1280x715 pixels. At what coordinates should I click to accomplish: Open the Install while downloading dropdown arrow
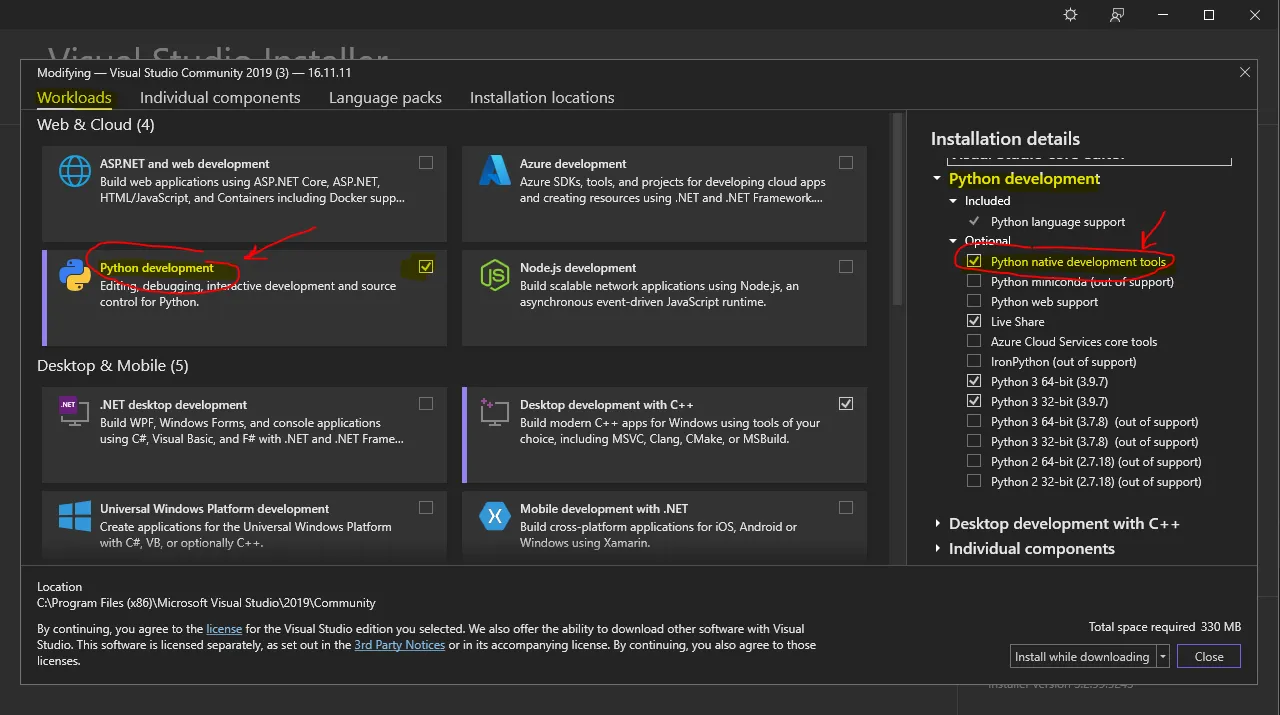coord(1163,657)
